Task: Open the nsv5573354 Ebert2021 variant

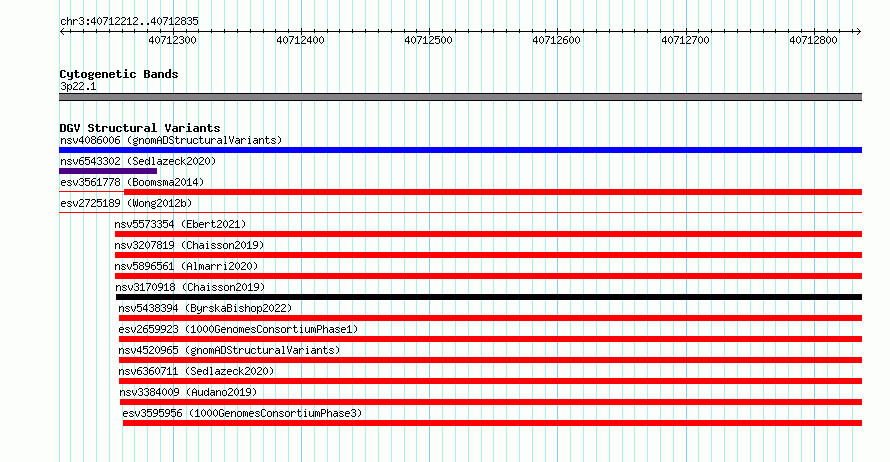Action: (180, 224)
